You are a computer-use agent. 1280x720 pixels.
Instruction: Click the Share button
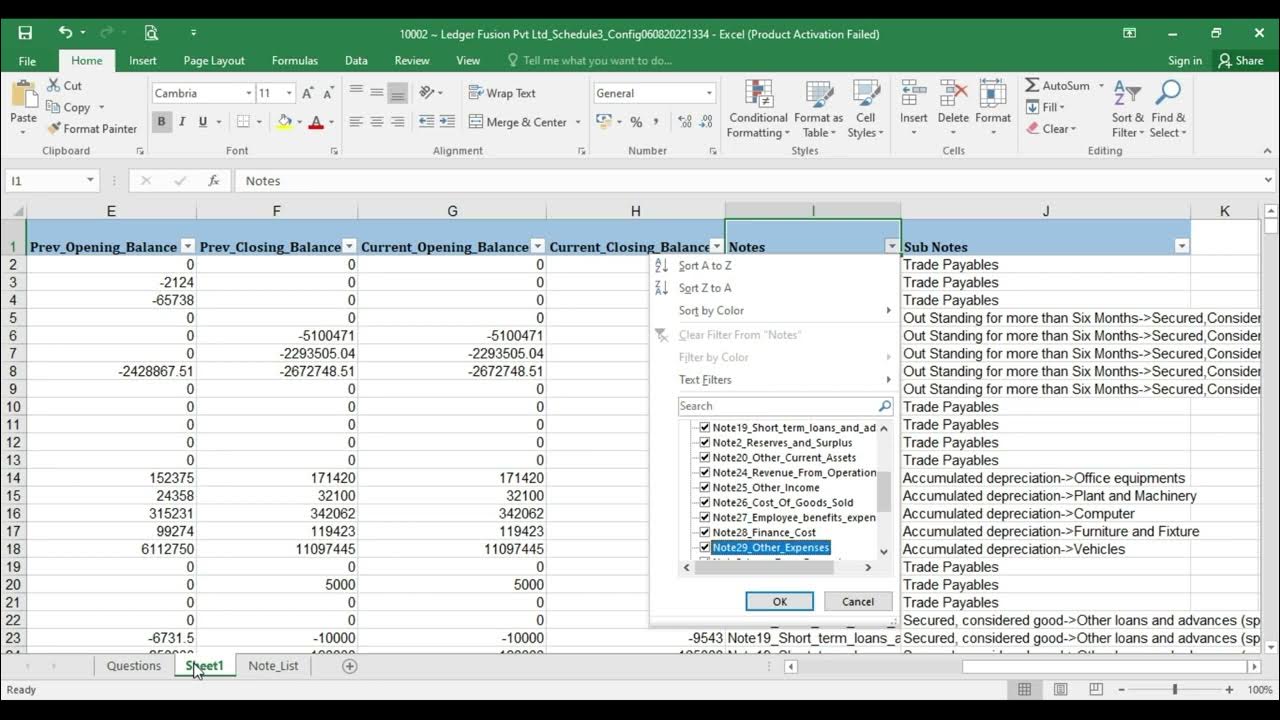1240,61
